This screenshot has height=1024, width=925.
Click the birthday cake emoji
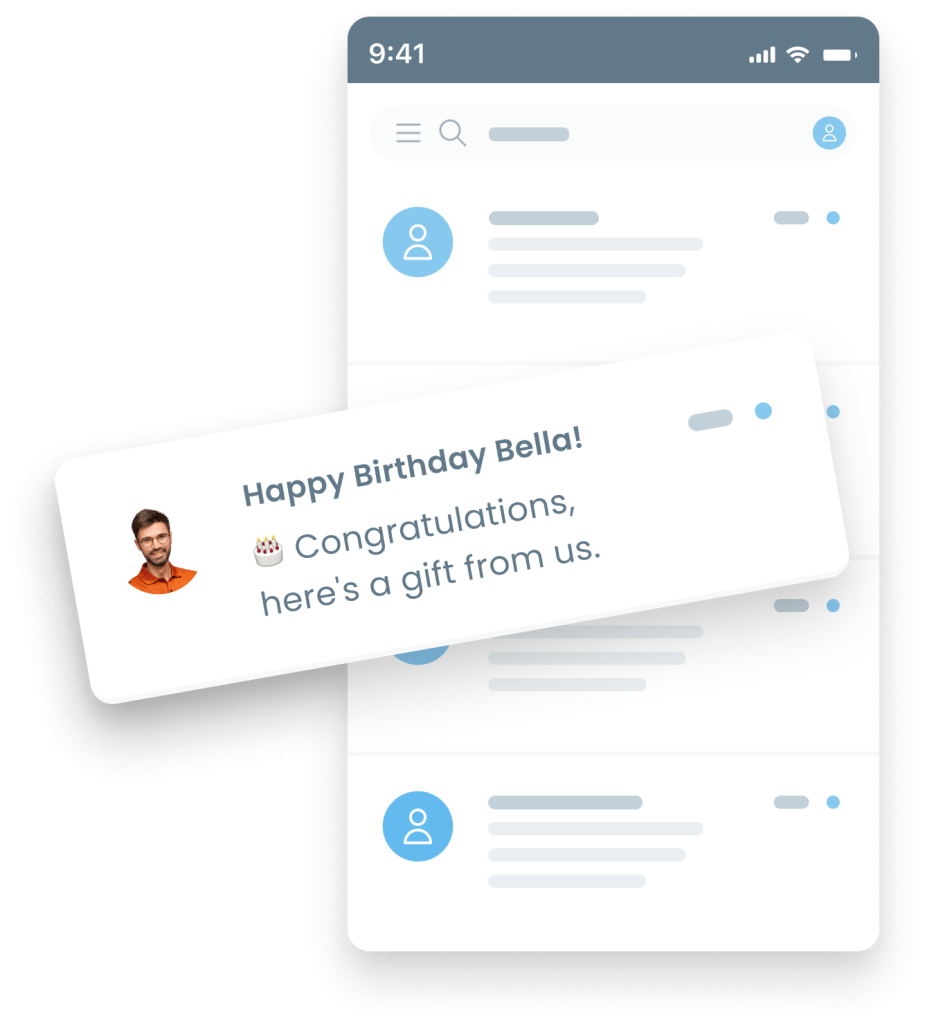pos(268,551)
